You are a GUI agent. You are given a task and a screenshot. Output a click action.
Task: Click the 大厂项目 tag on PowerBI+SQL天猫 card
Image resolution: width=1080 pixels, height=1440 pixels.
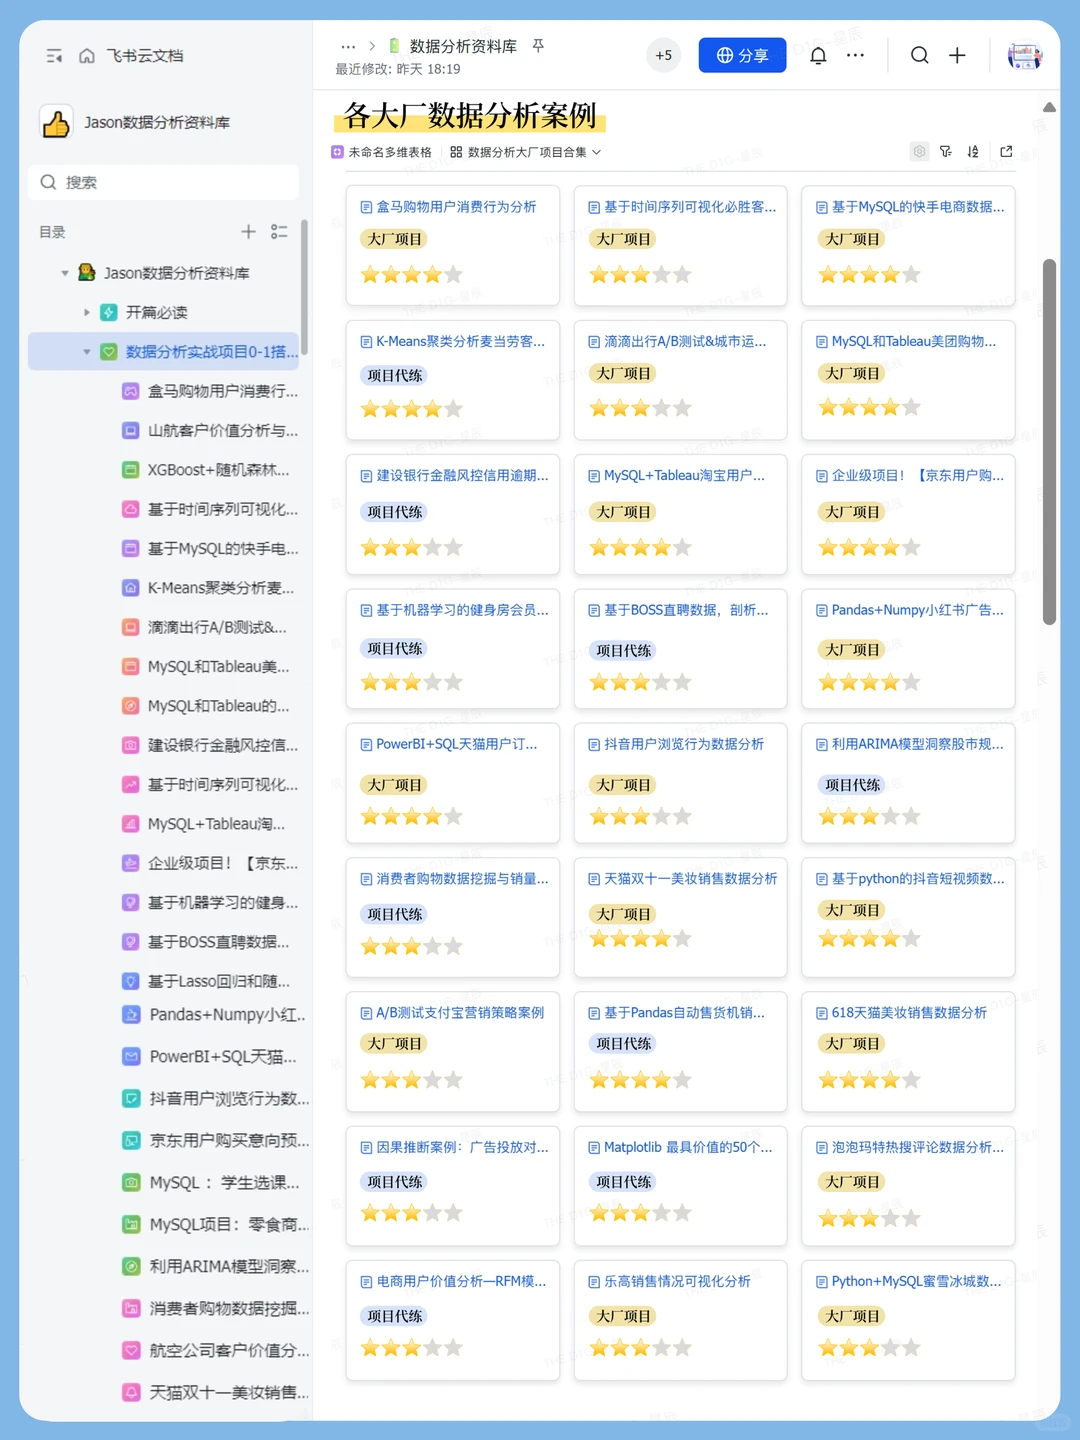[395, 785]
